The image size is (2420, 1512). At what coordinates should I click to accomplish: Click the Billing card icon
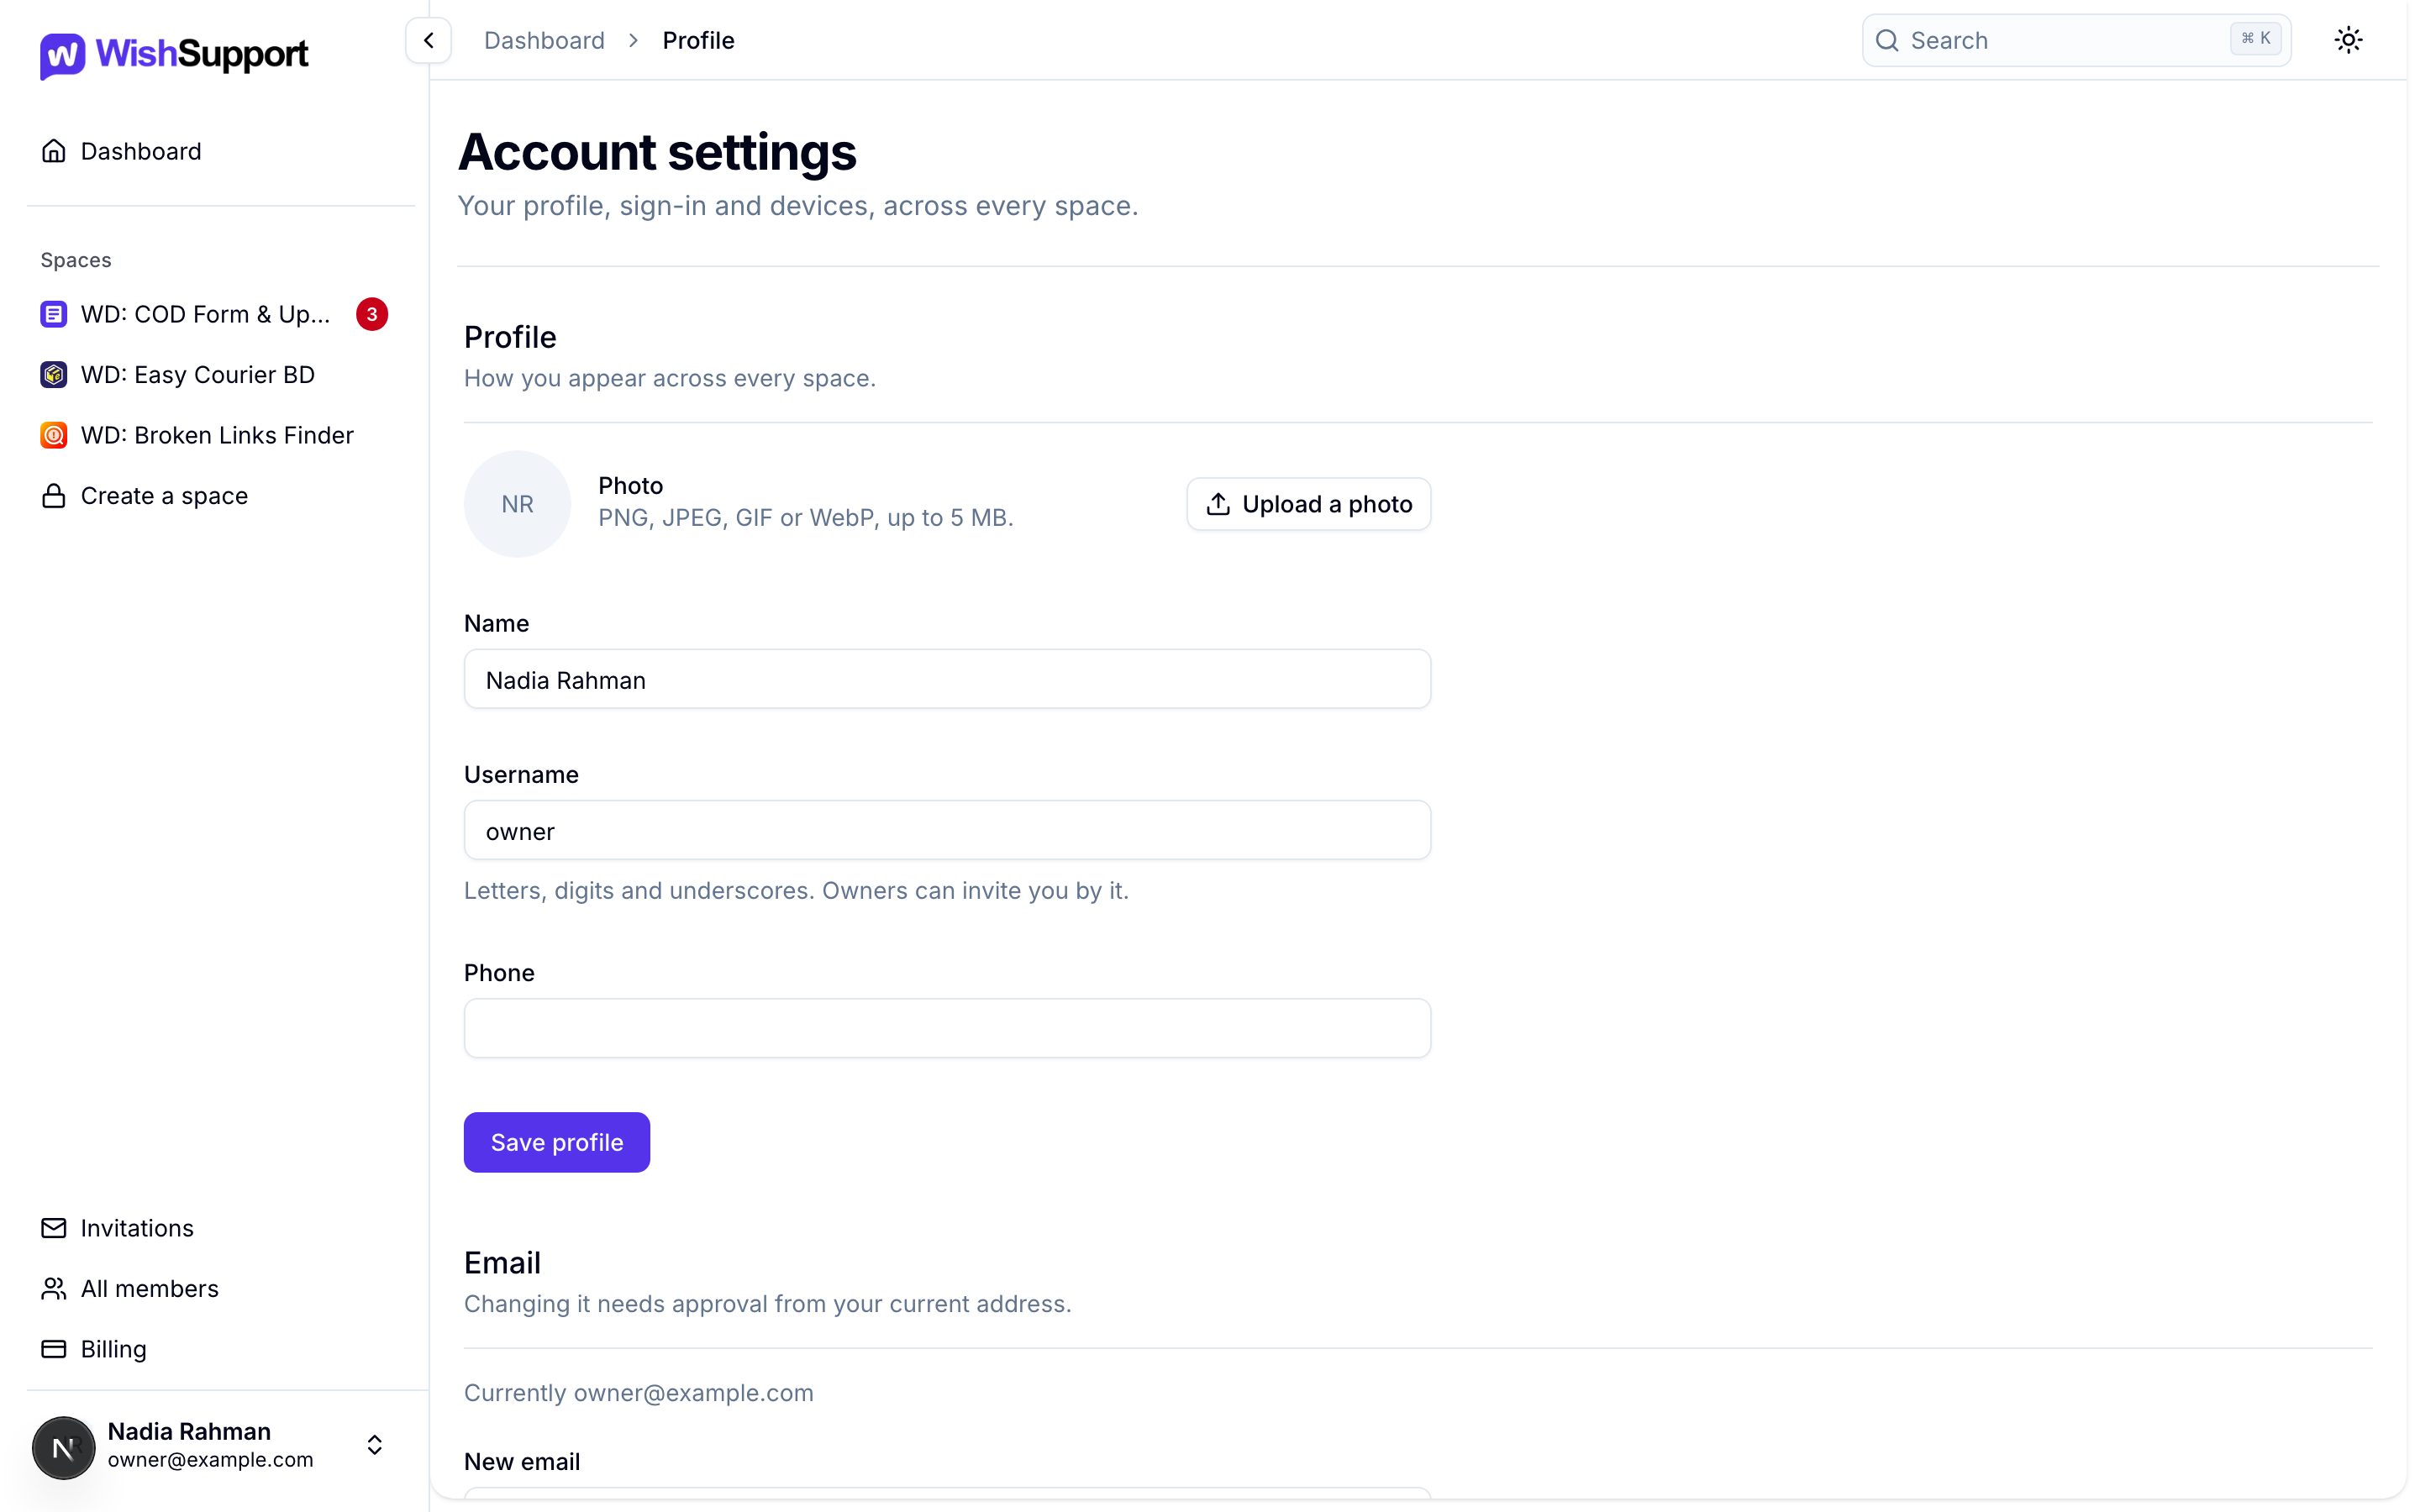click(x=54, y=1349)
